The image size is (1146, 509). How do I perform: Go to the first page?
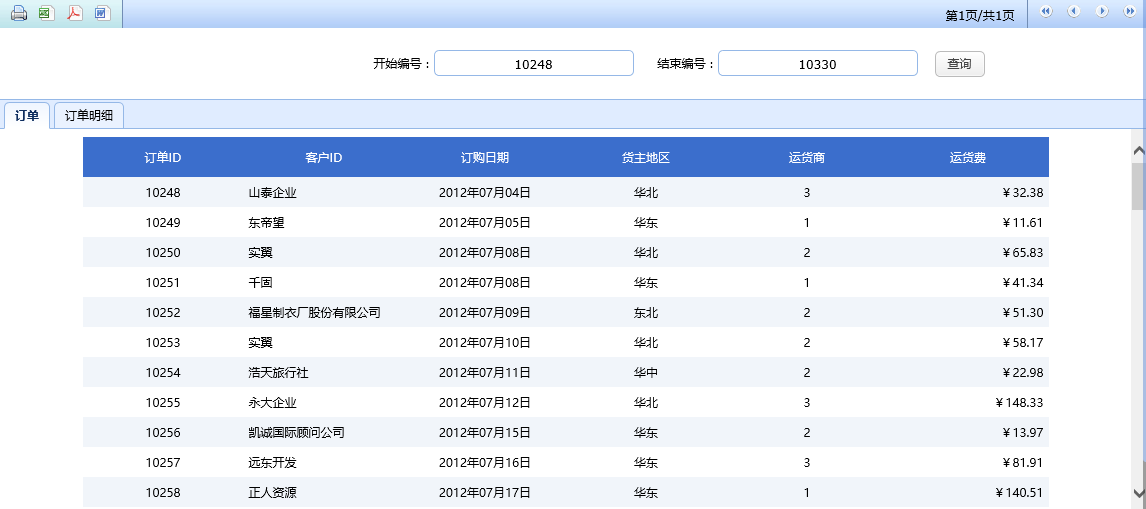[x=1046, y=12]
